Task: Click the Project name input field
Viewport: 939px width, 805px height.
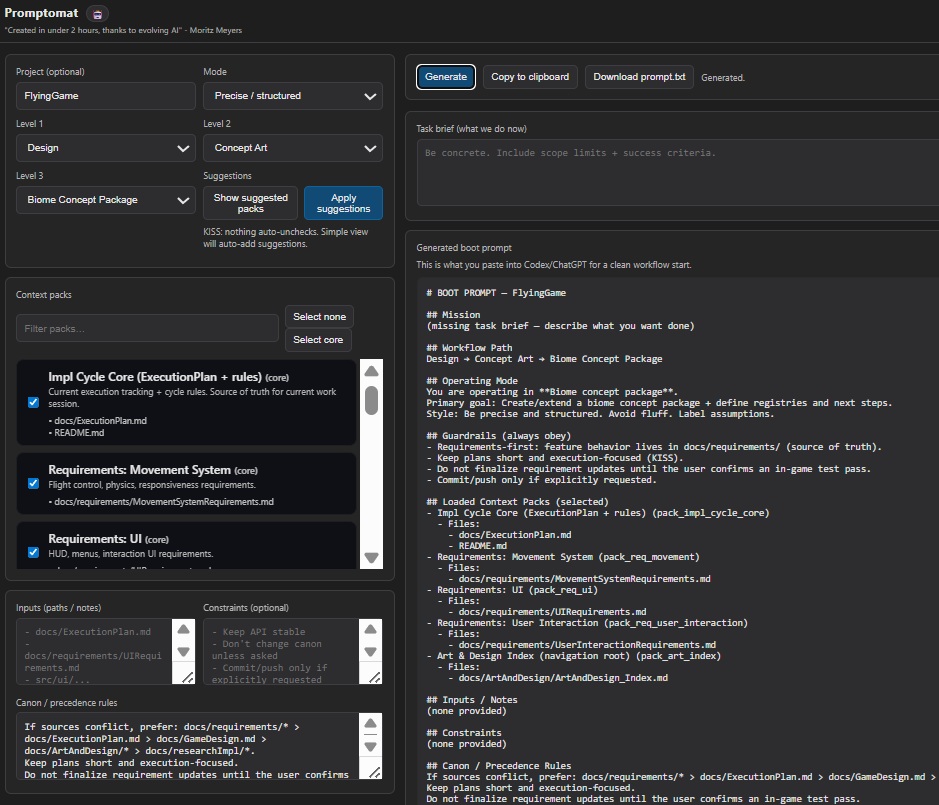Action: [105, 96]
